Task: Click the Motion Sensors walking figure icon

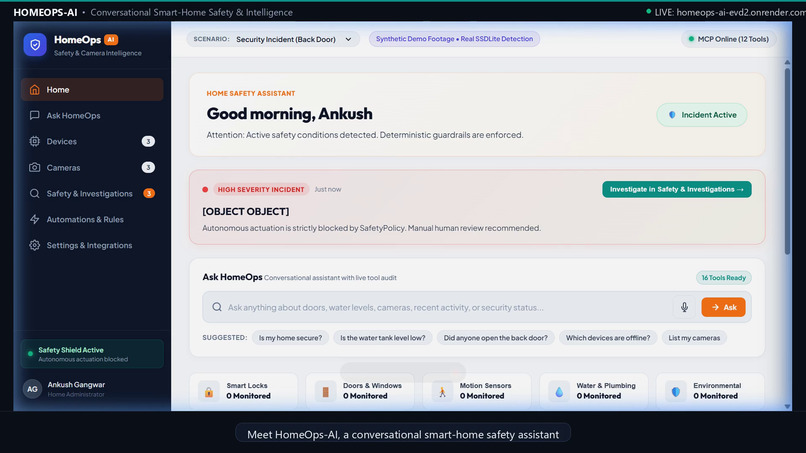Action: [442, 392]
